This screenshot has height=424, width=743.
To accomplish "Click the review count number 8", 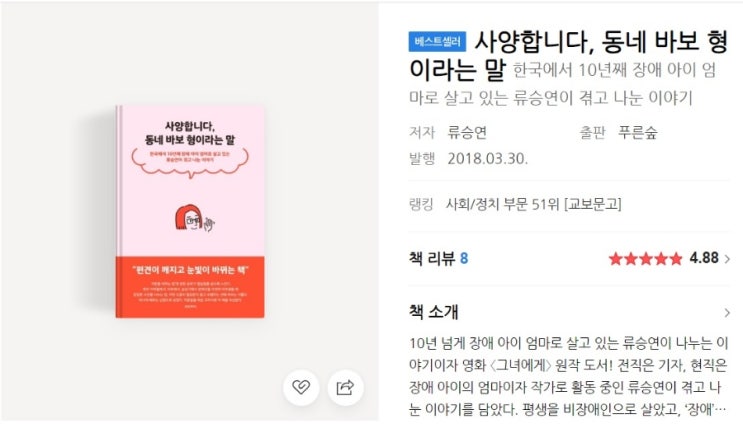I will pos(464,258).
